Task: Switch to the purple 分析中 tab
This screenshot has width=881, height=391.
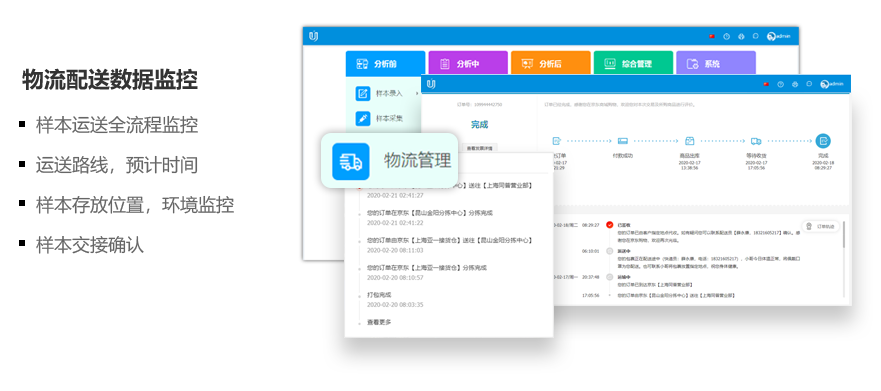Action: tap(468, 63)
